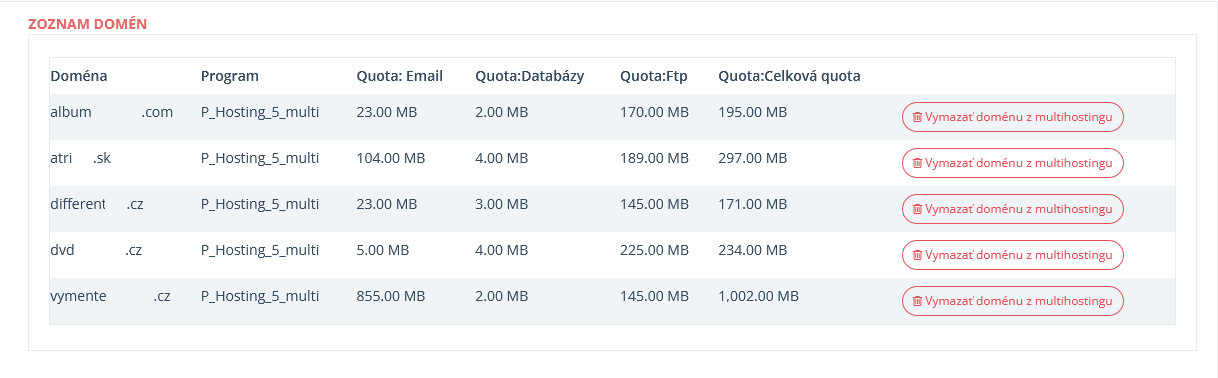Click trash icon in album .com row
1218x378 pixels.
pyautogui.click(x=917, y=117)
